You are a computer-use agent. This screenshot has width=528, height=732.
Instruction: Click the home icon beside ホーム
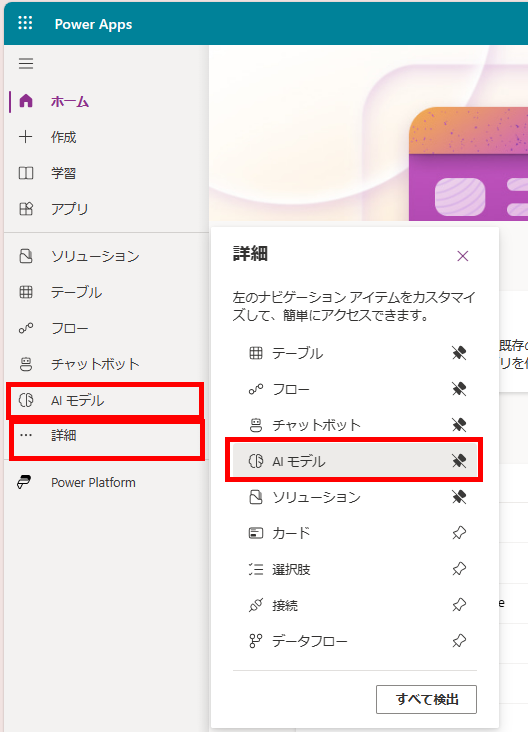click(x=26, y=101)
